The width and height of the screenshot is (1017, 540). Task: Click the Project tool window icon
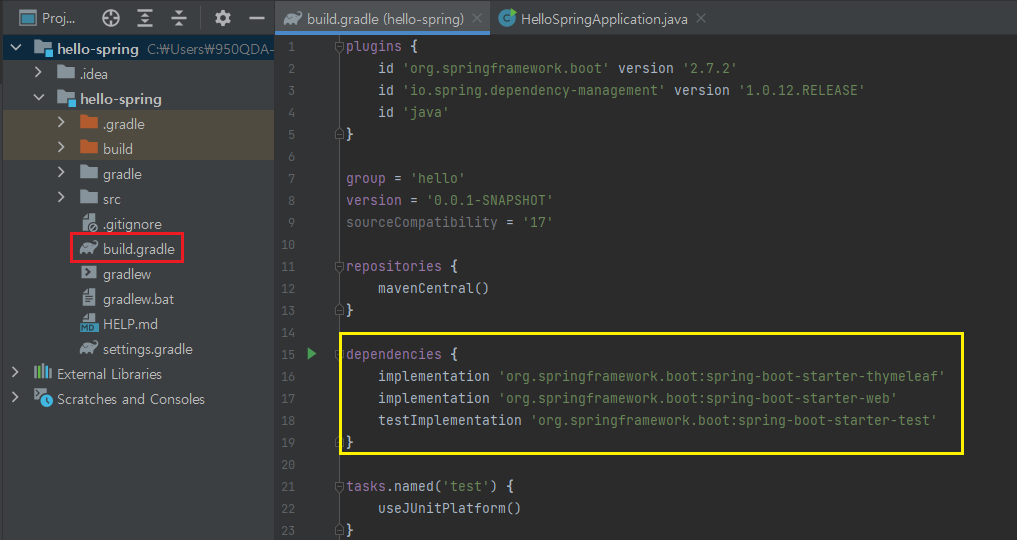pos(28,18)
